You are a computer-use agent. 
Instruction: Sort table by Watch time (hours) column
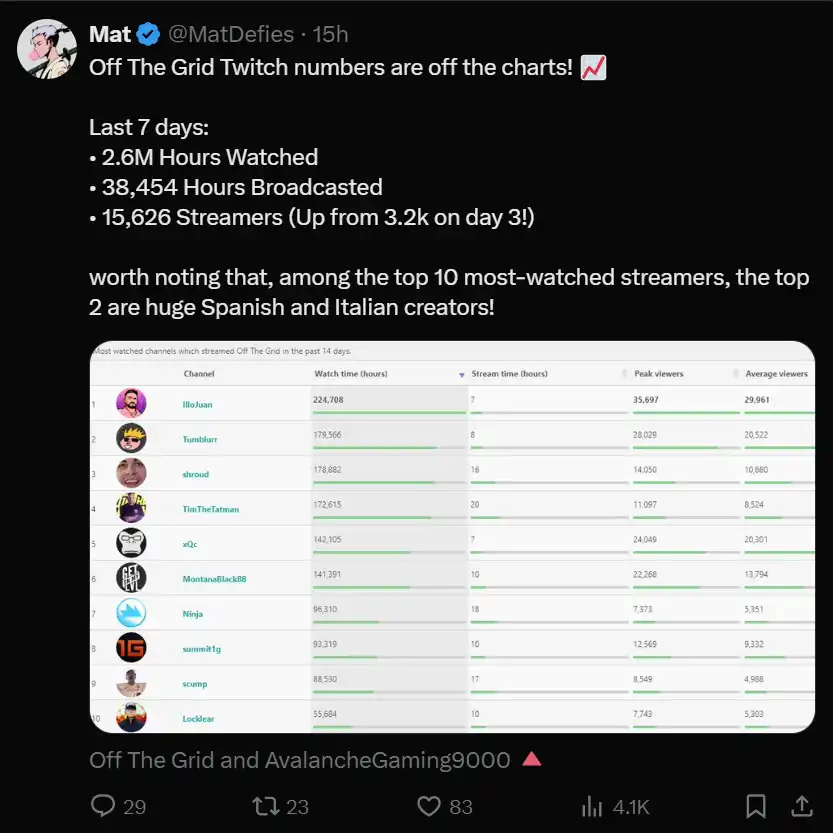[351, 374]
